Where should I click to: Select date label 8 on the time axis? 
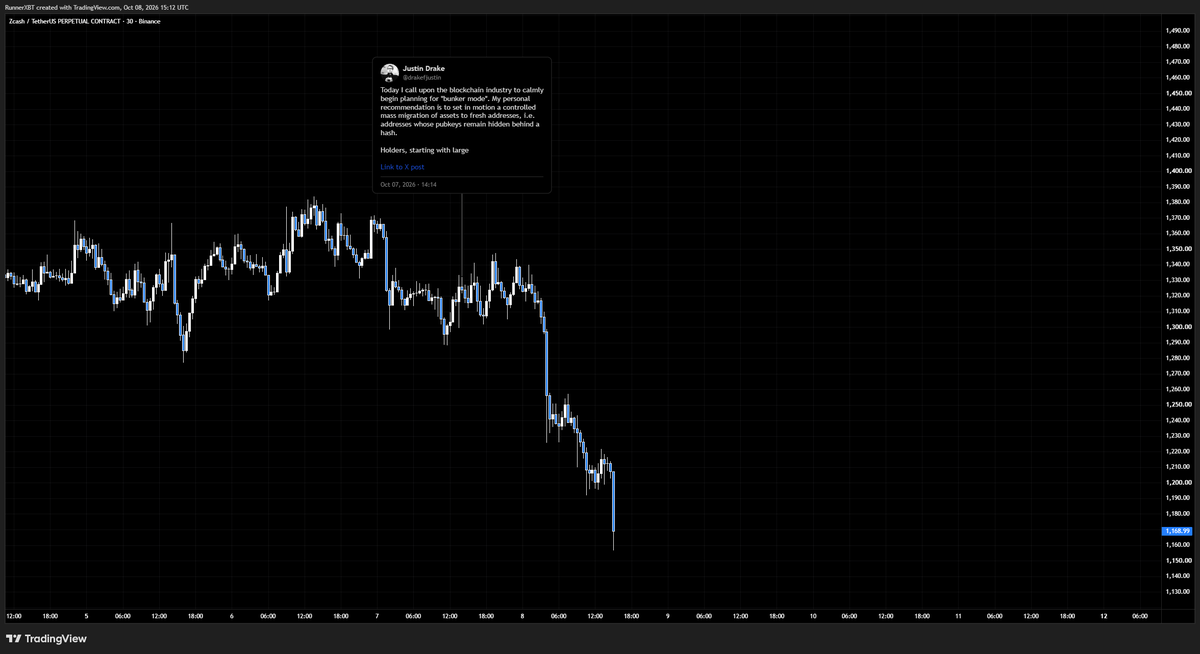coord(522,616)
